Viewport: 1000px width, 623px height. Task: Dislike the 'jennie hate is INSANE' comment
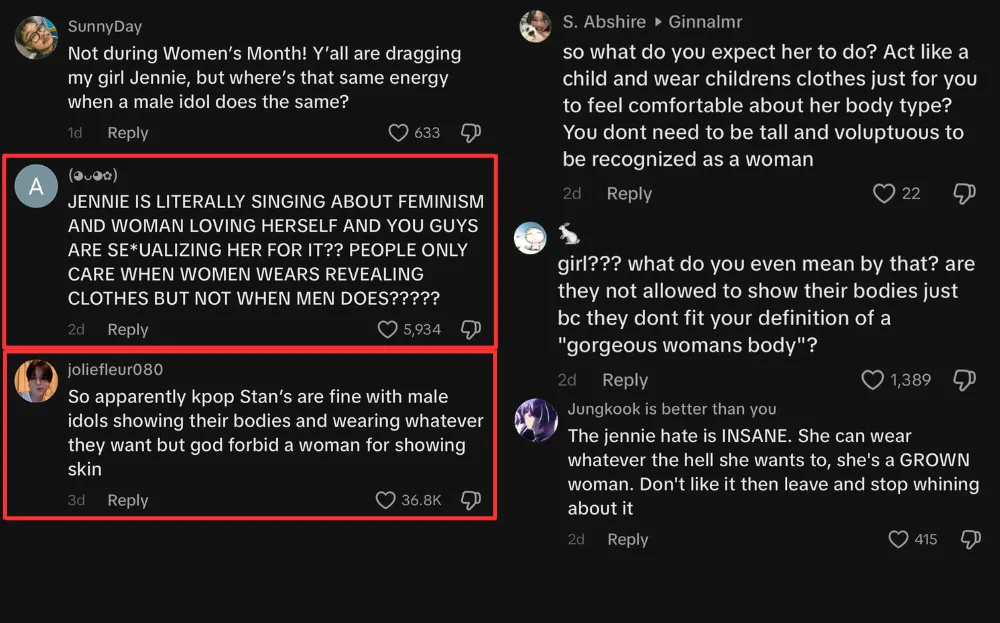(969, 539)
